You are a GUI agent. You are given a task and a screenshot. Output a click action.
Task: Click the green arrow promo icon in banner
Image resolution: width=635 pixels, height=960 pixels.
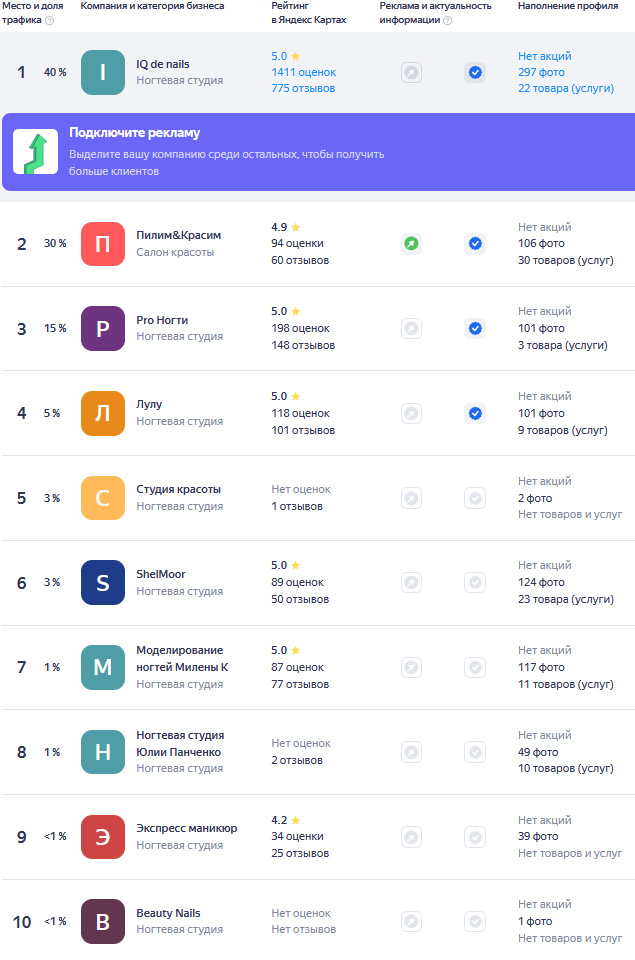click(x=35, y=152)
